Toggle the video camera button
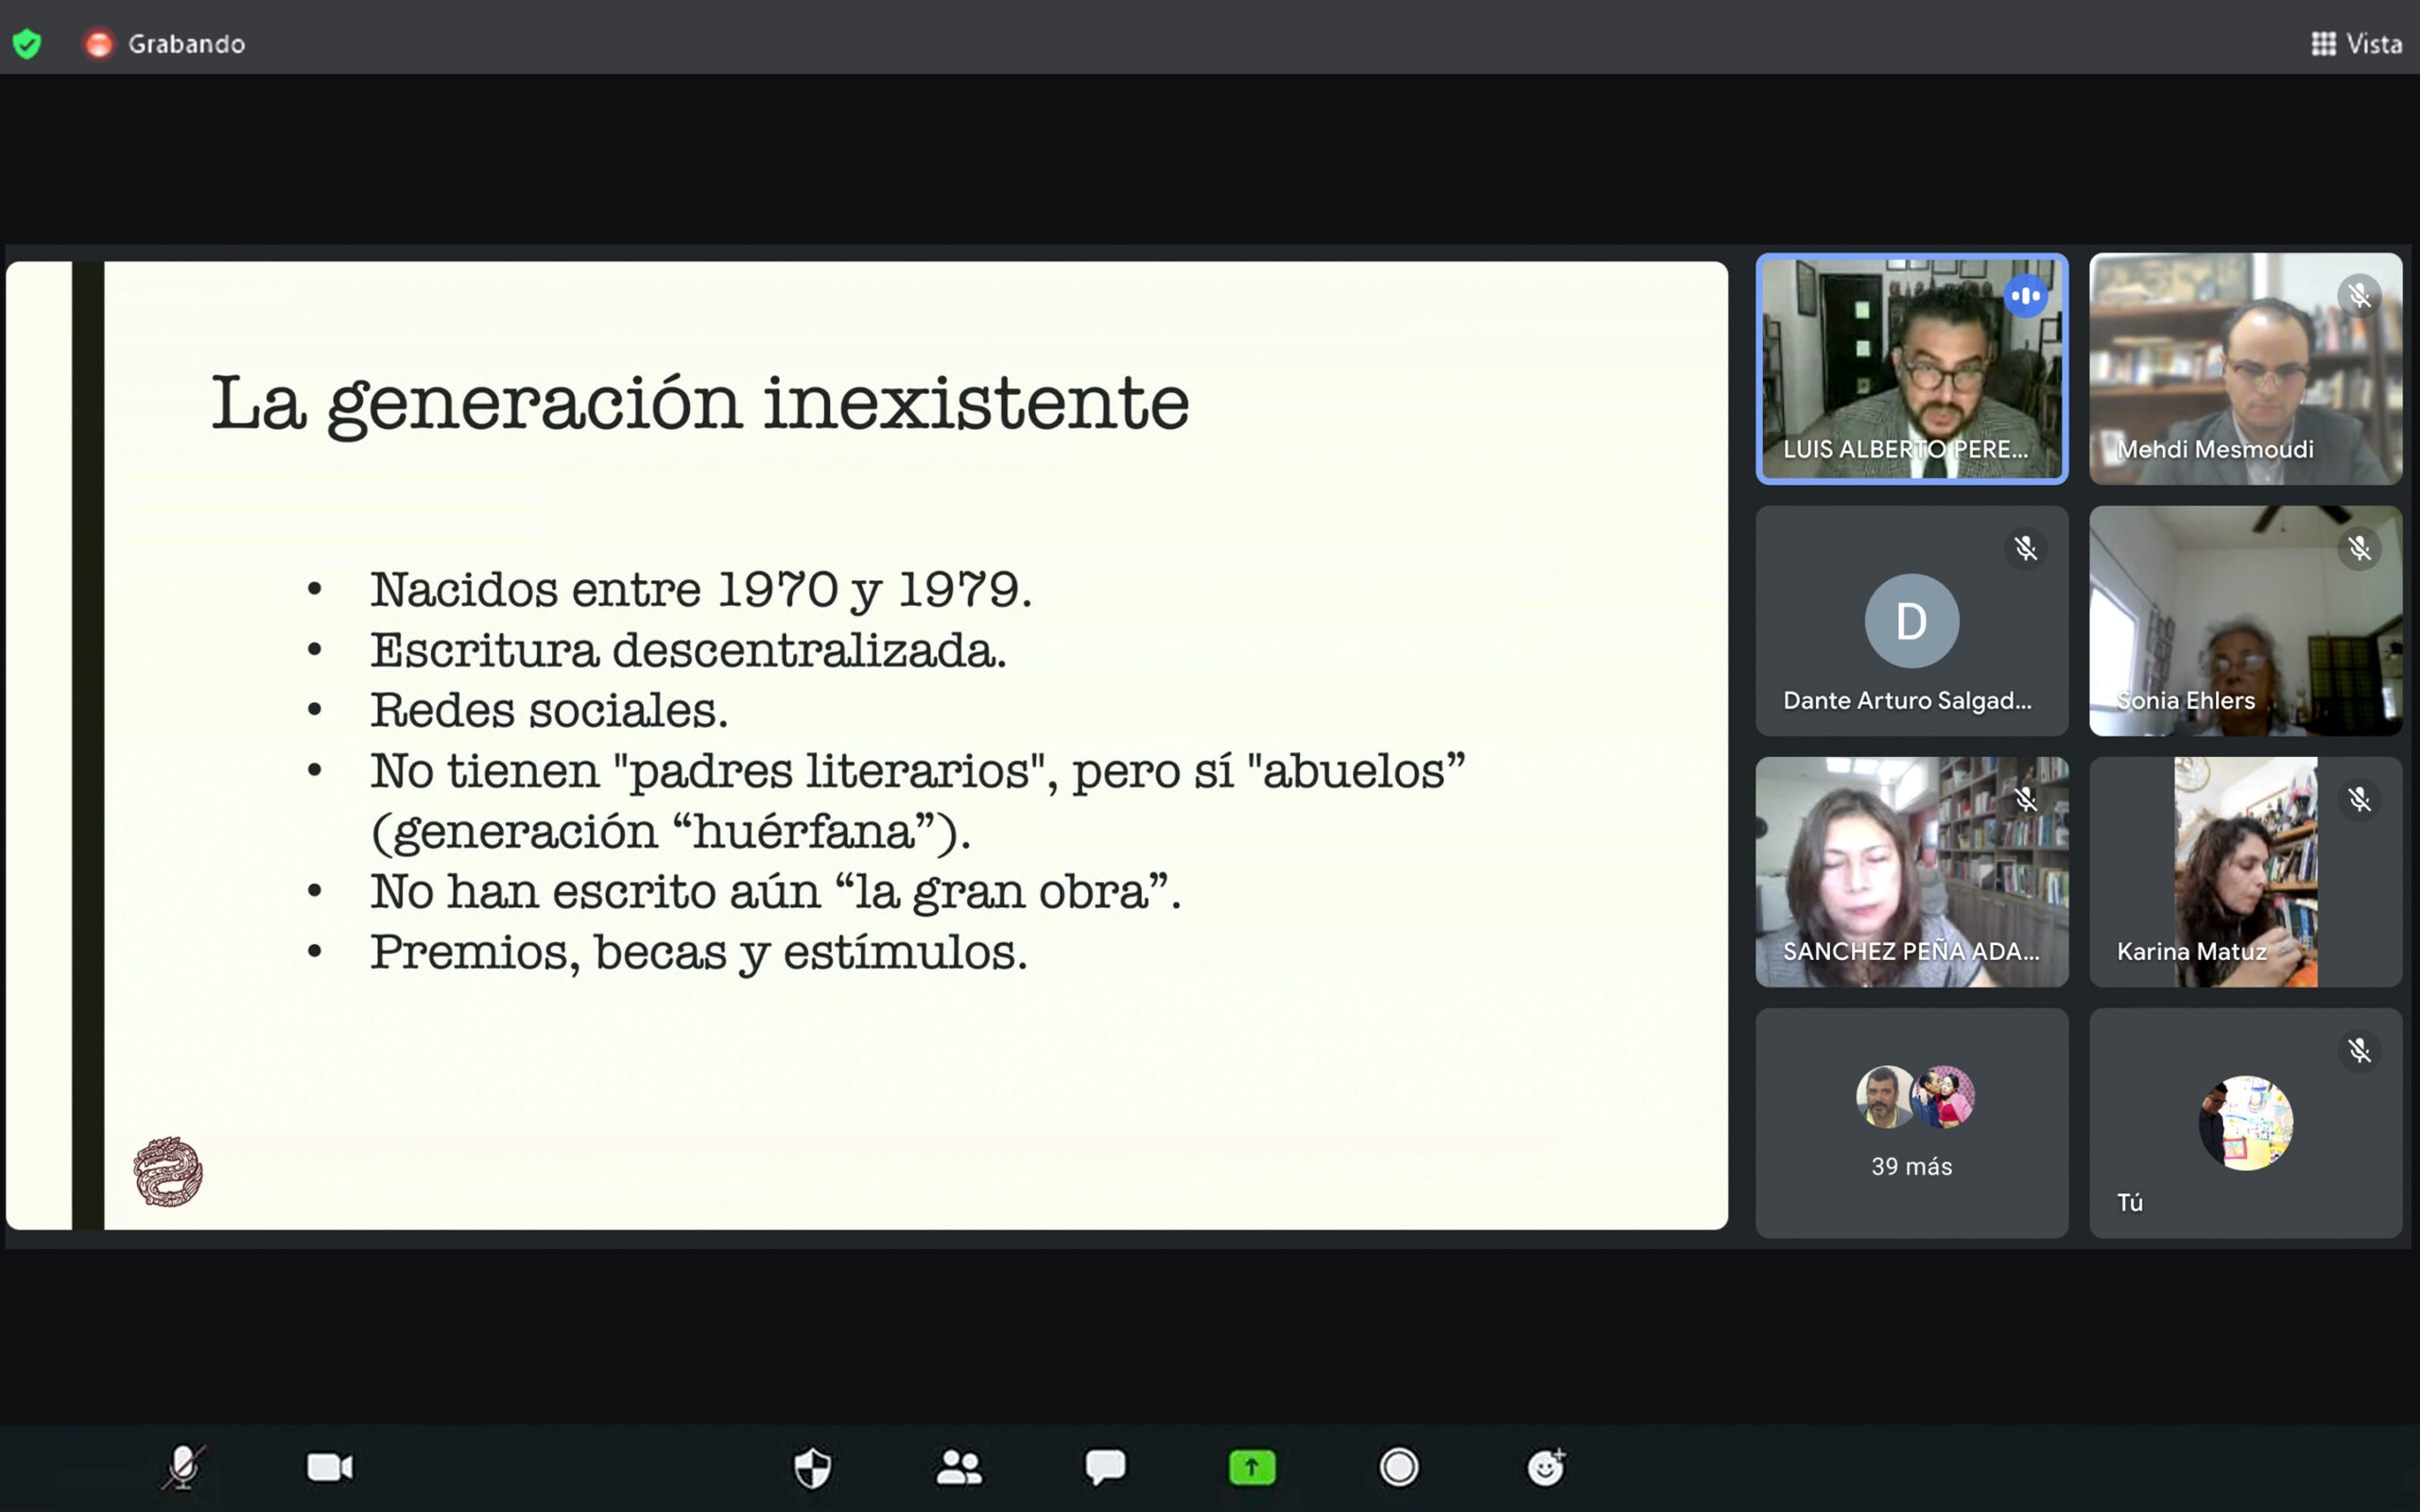Image resolution: width=2420 pixels, height=1512 pixels. 330,1467
